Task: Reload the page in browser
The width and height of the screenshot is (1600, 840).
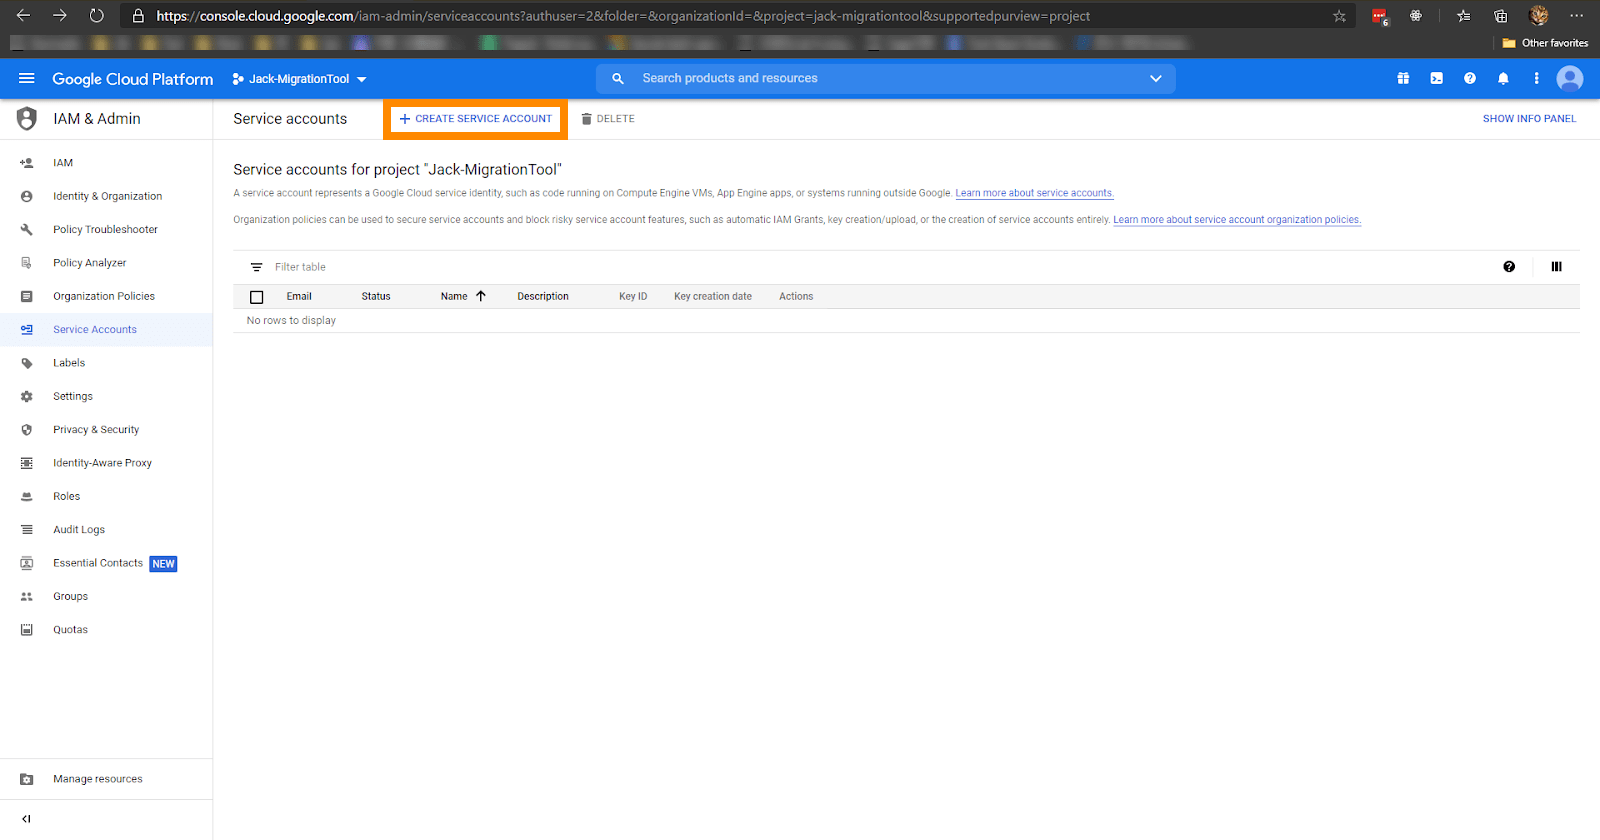Action: point(96,15)
